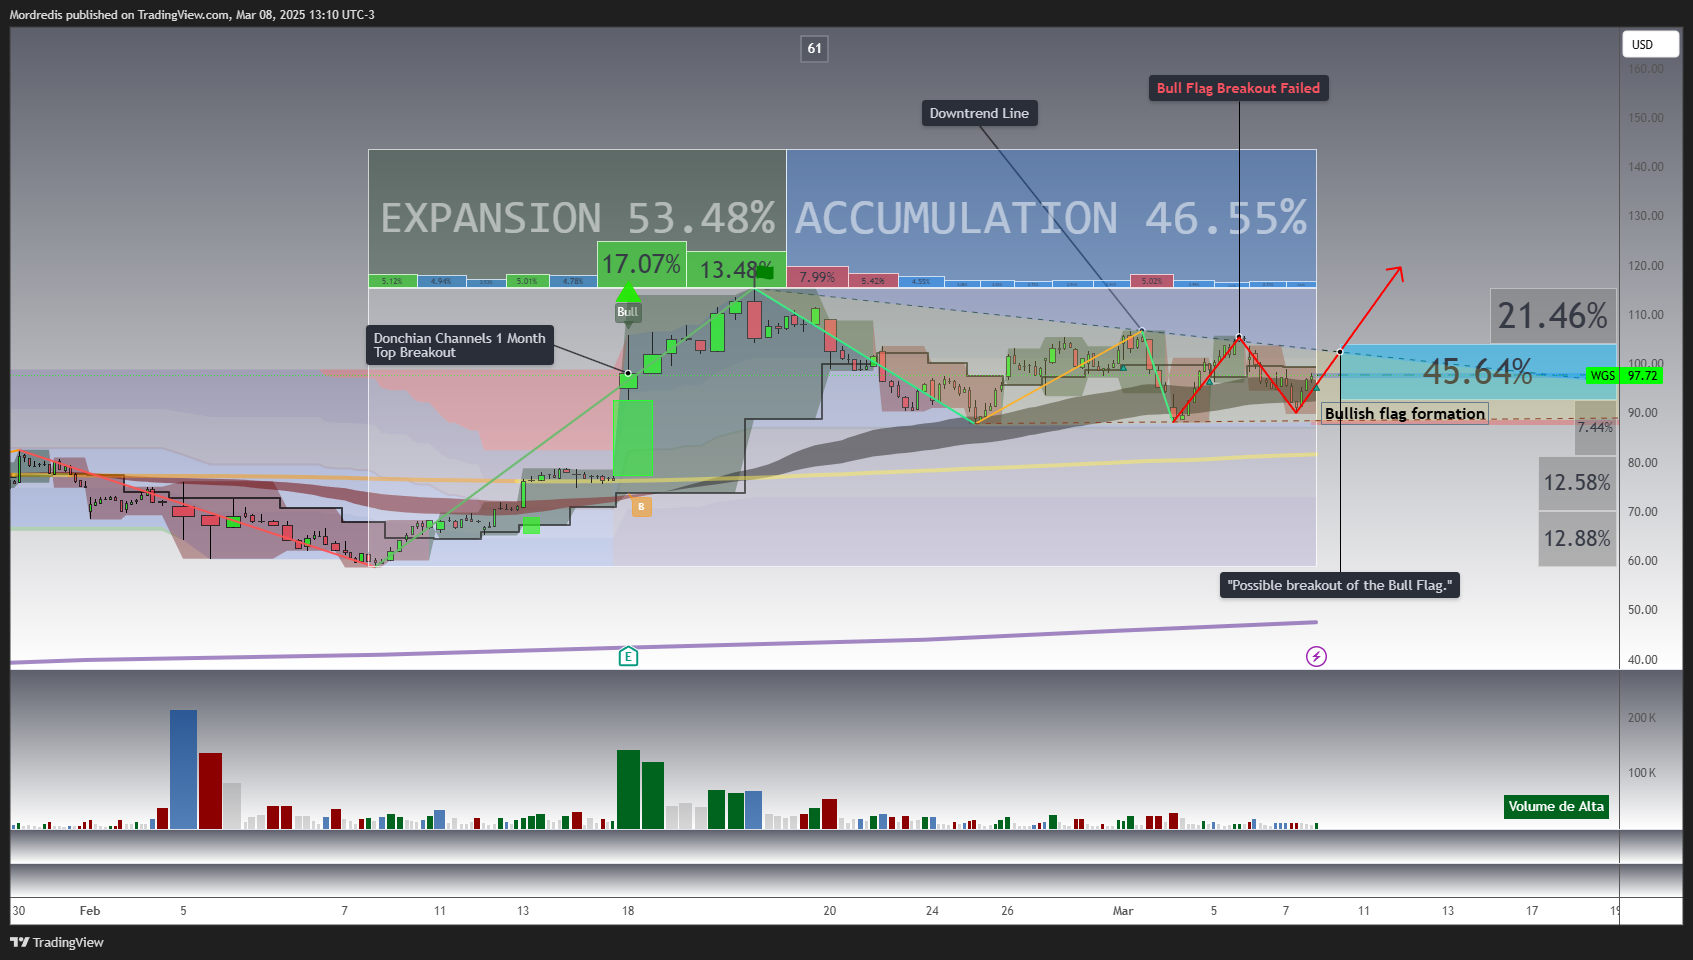Click the 12.88% range label
The image size is (1693, 960).
[1577, 539]
